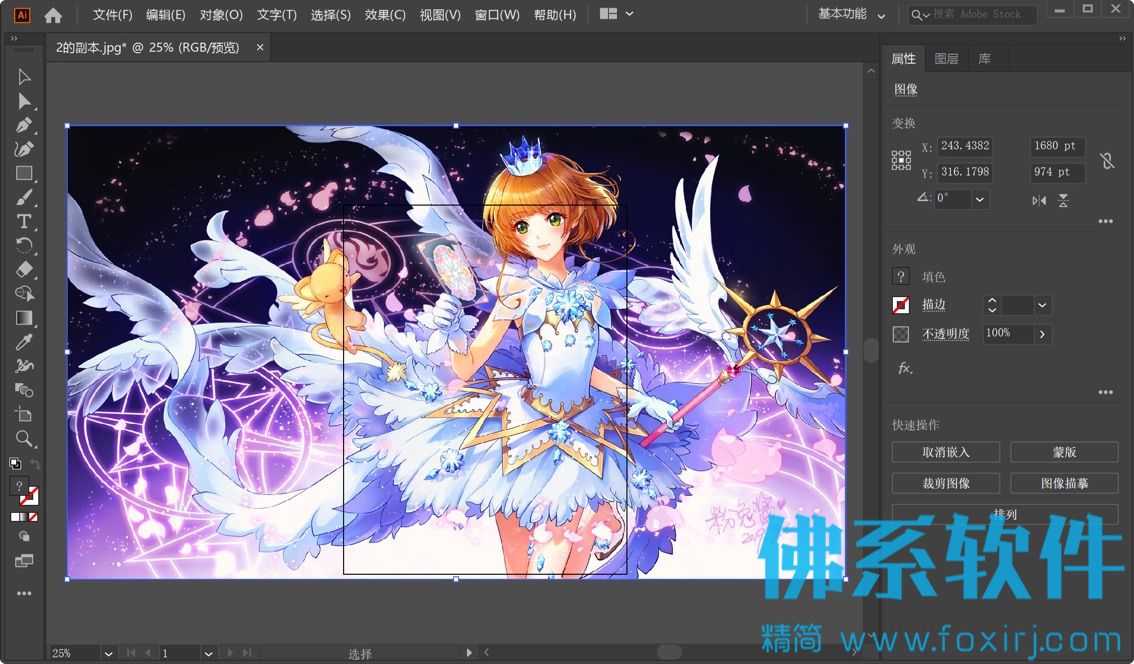This screenshot has height=664, width=1134.
Task: Click the width 1680 pt field
Action: [x=1057, y=146]
